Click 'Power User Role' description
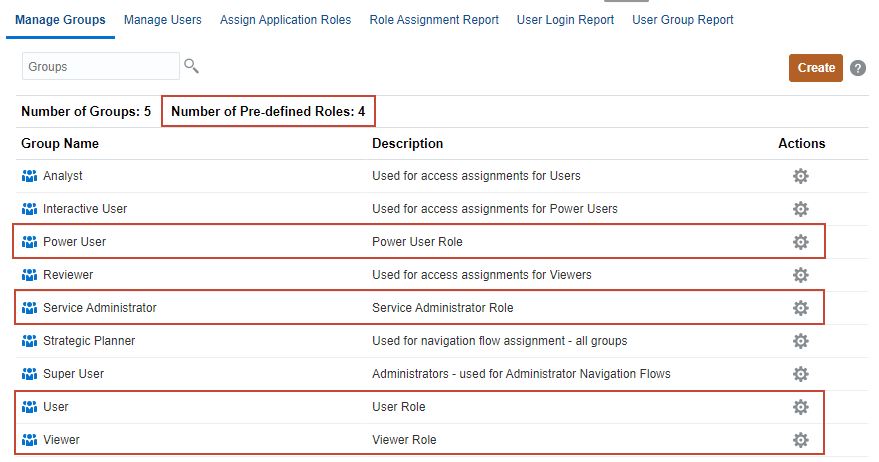The image size is (879, 462). point(417,242)
